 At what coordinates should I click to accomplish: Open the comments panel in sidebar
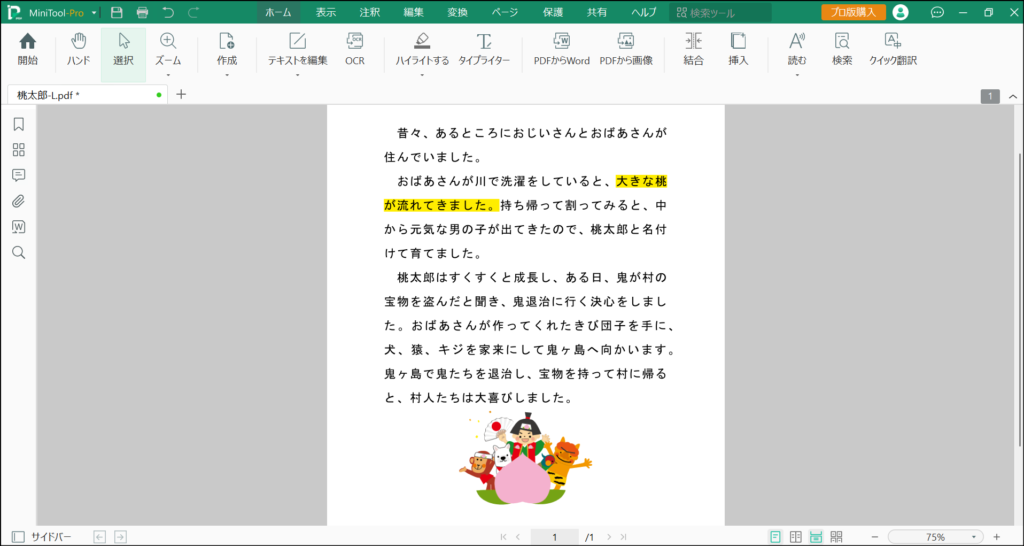point(18,176)
